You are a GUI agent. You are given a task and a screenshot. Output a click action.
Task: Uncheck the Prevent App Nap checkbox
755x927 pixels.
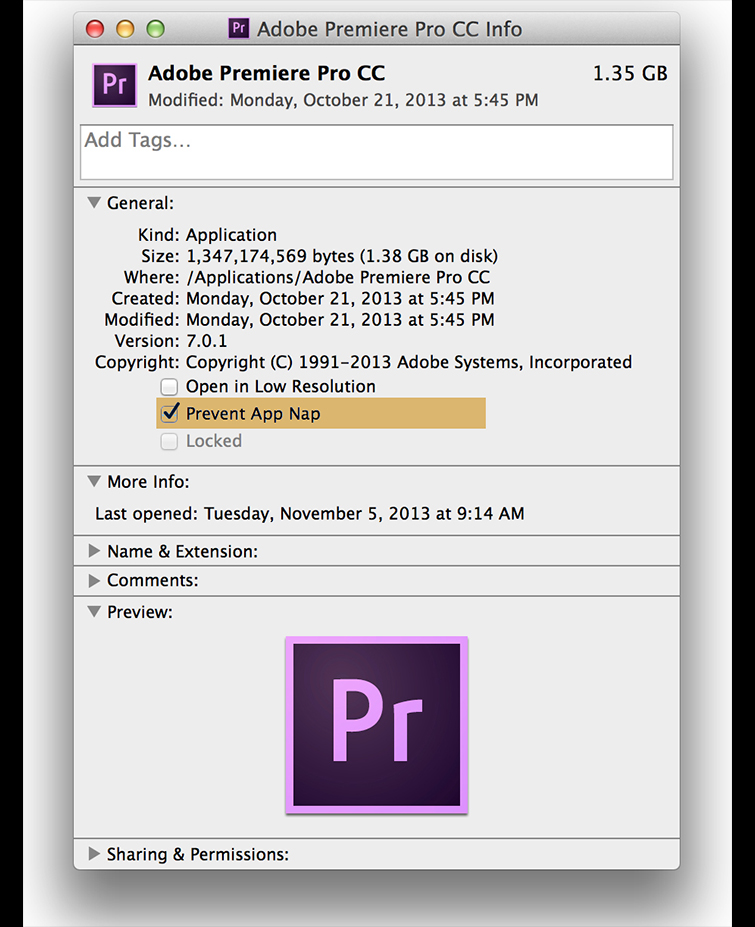tap(169, 413)
